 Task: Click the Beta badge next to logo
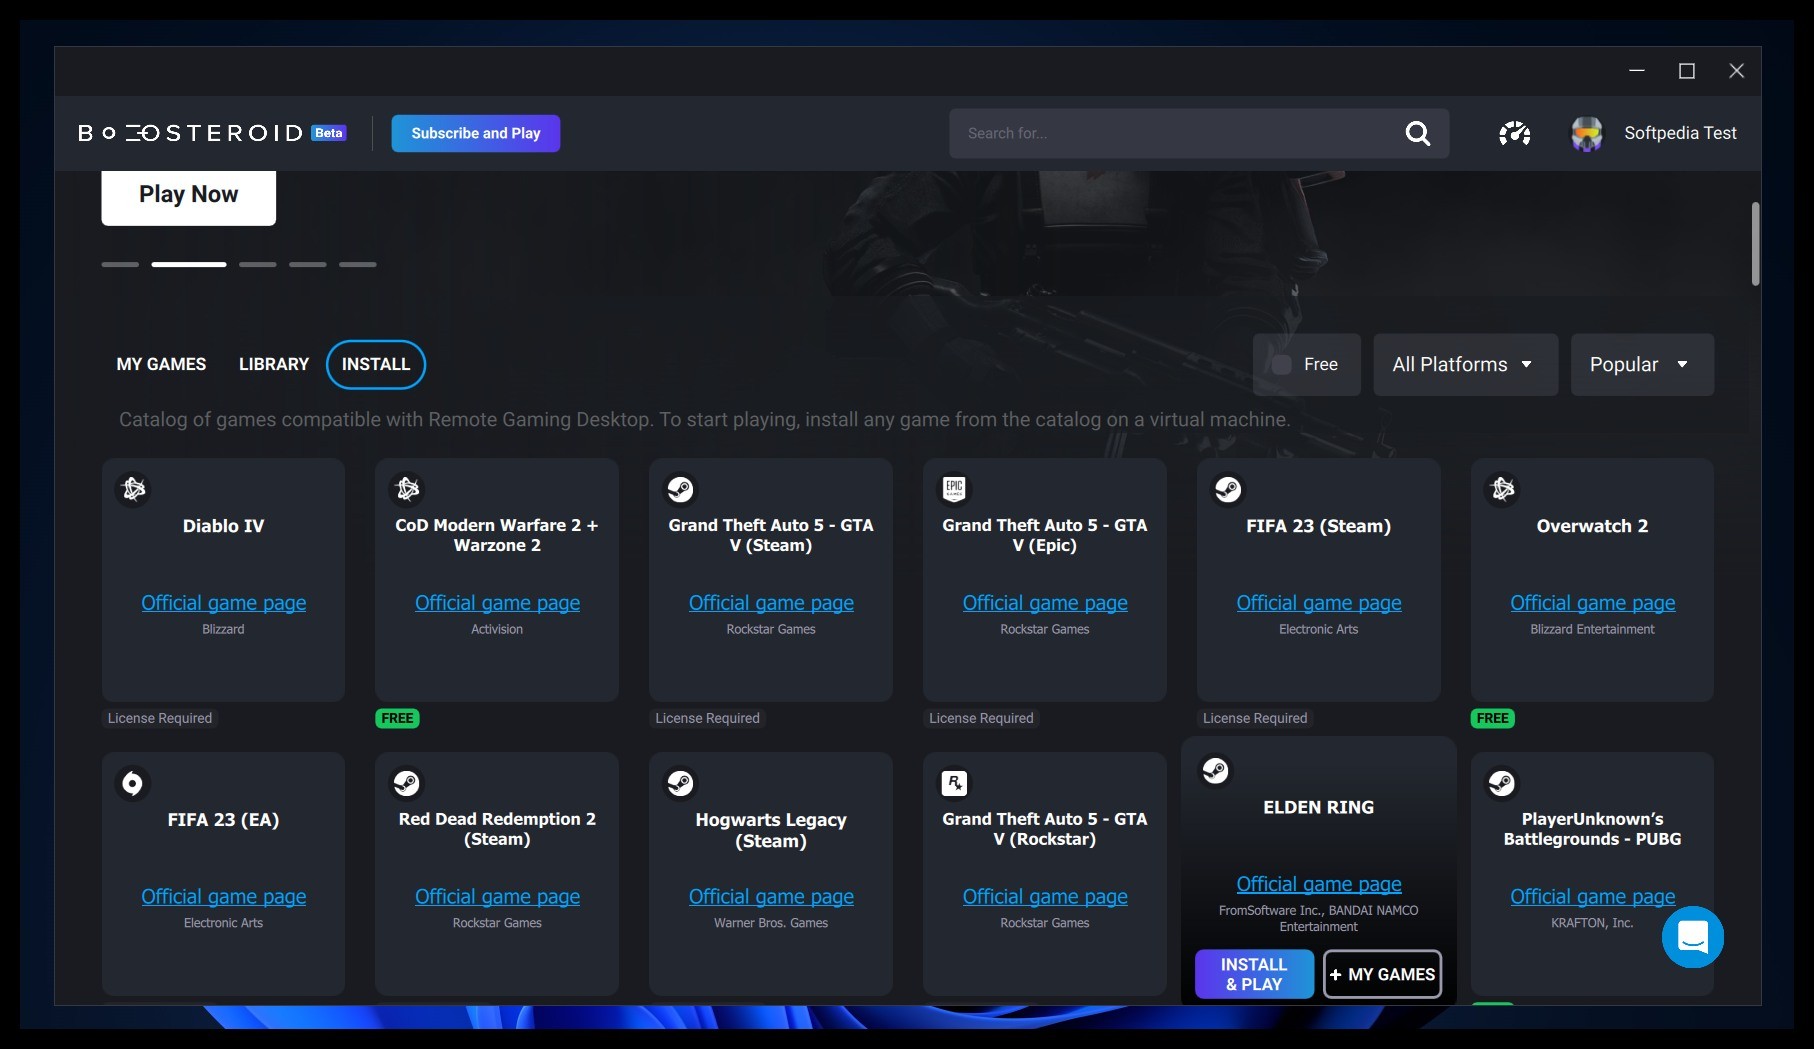click(x=329, y=133)
